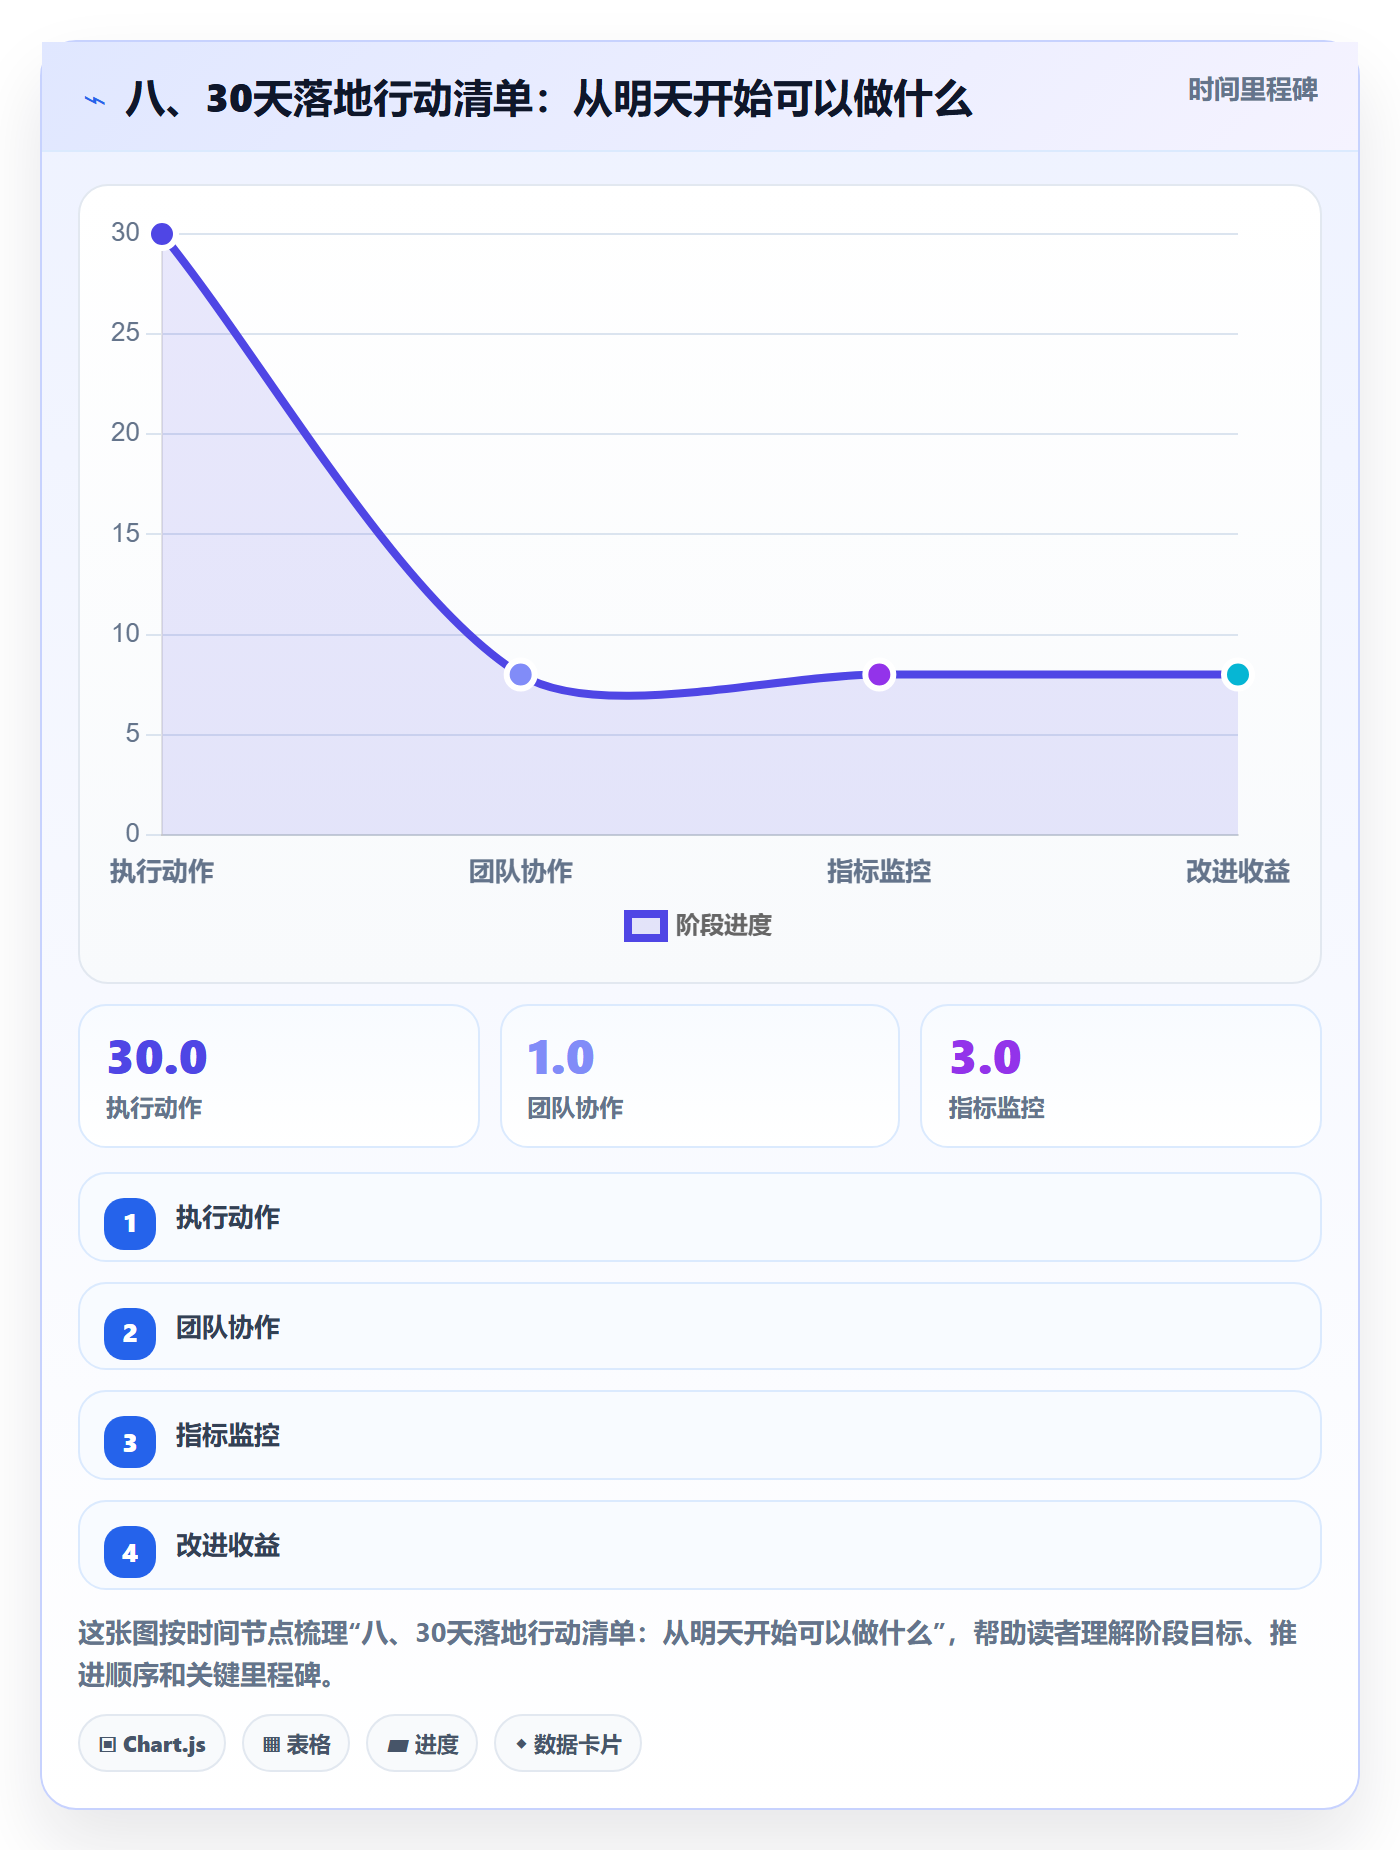Select the chart data point at 执行动作
1400x1850 pixels.
coord(162,234)
